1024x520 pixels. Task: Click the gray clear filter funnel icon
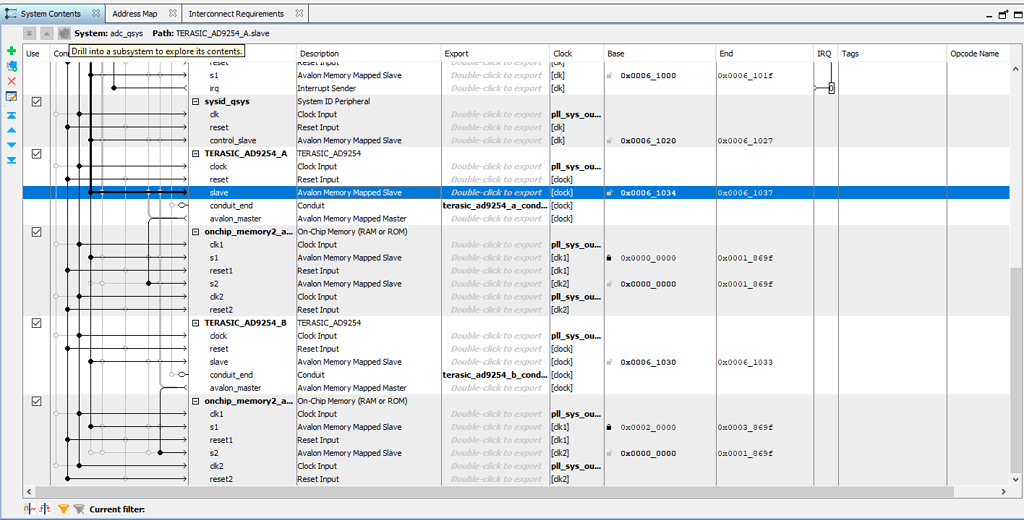78,509
